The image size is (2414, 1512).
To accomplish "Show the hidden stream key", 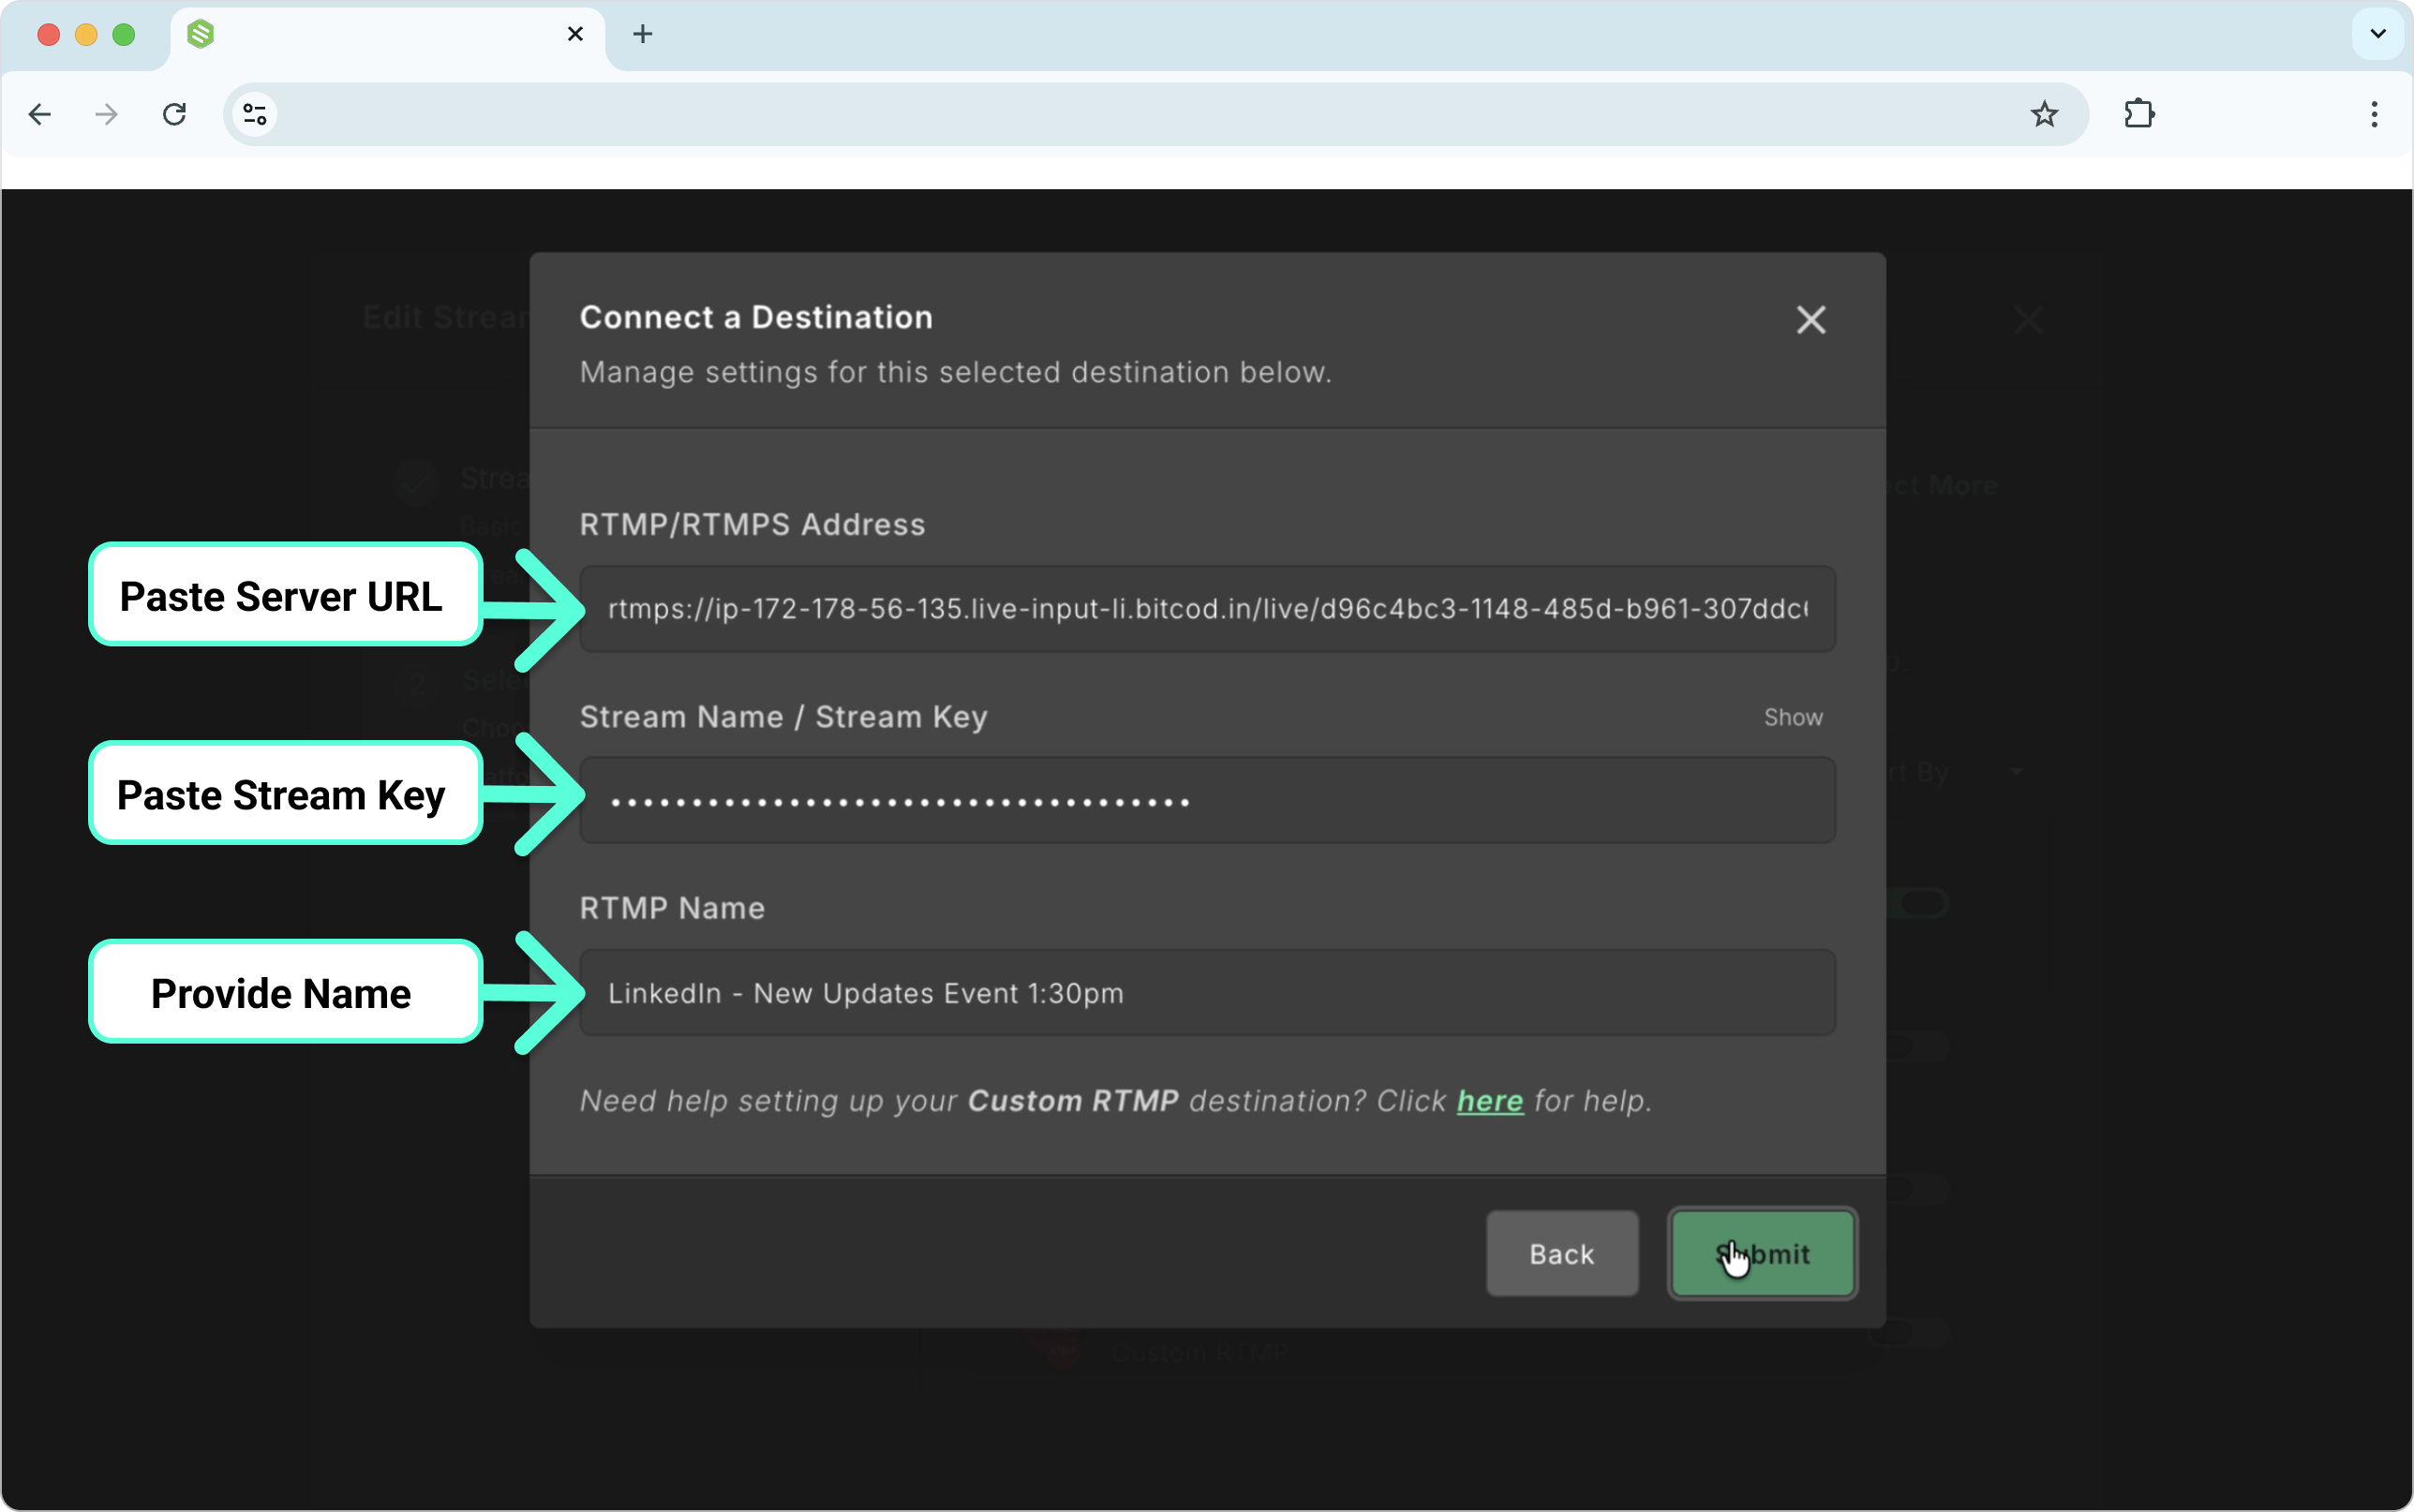I will pyautogui.click(x=1793, y=717).
